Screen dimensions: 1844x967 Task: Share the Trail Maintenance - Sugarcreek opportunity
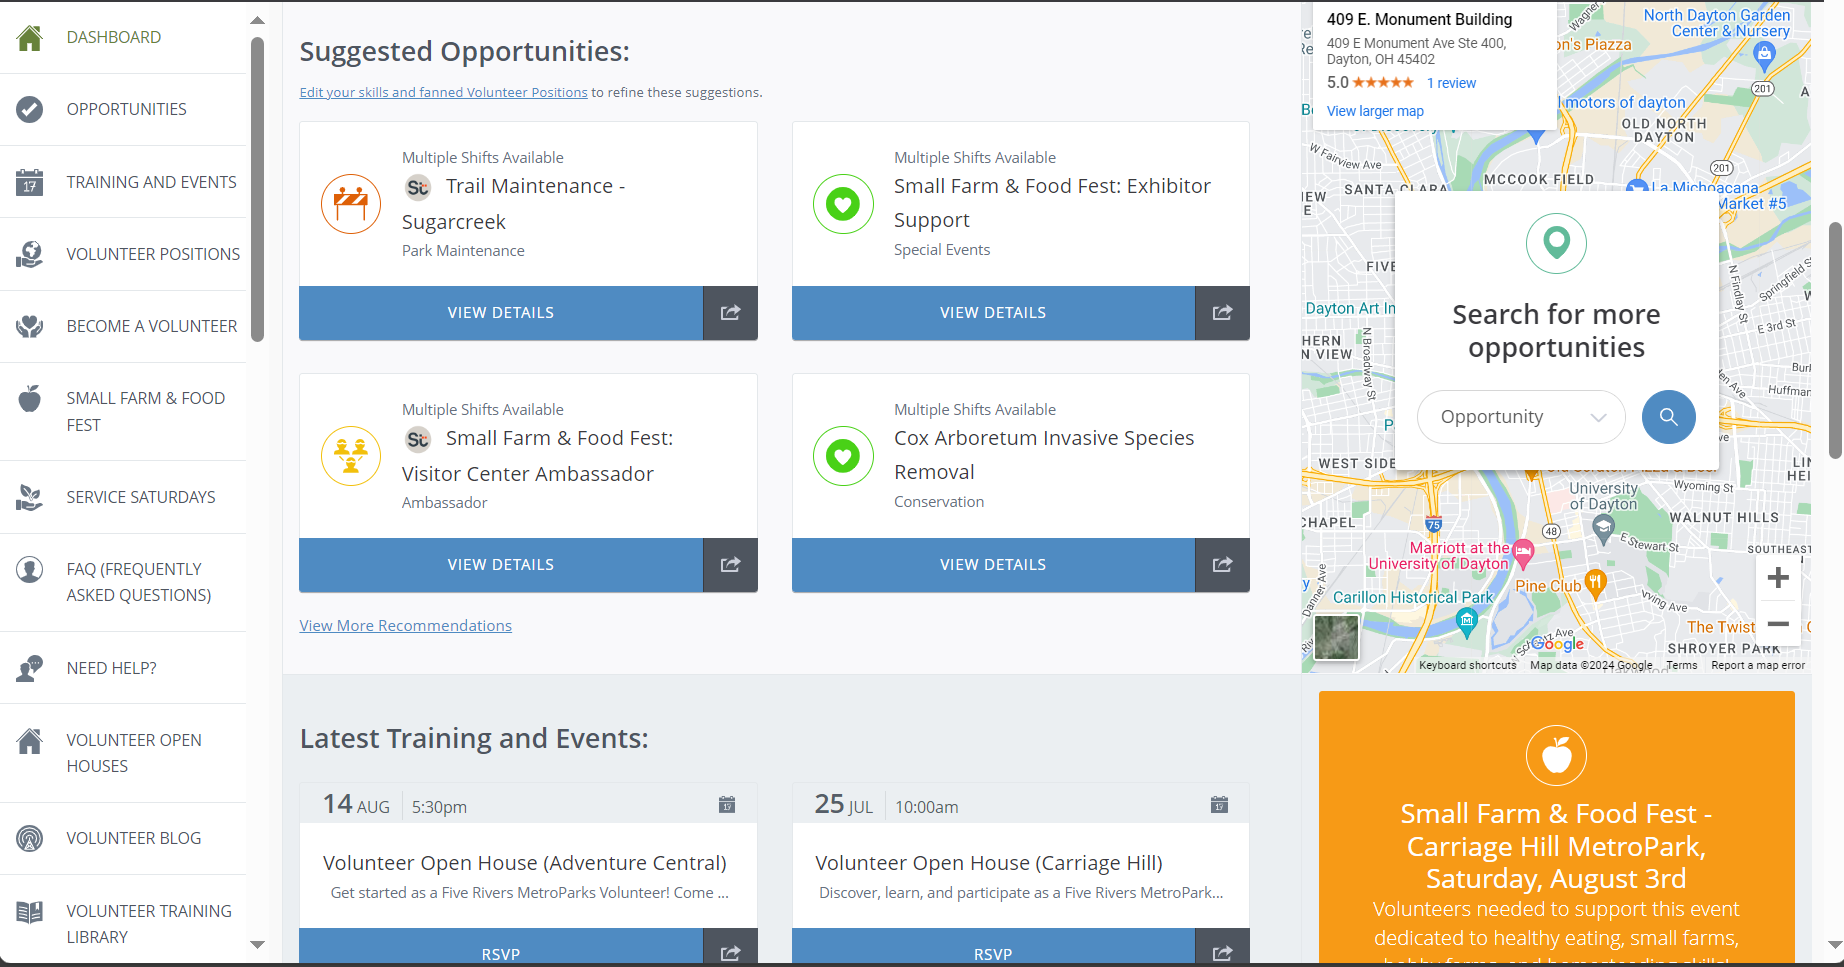pos(731,313)
